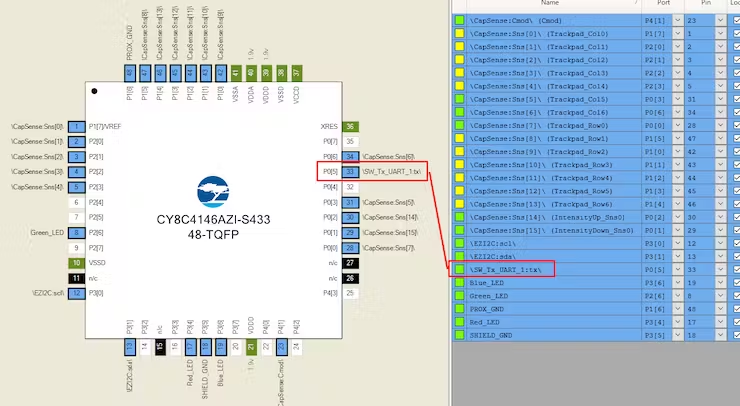Screen dimensions: 740x406
Task: Select pin 34 CapSense Sns[6]
Action: coord(350,157)
